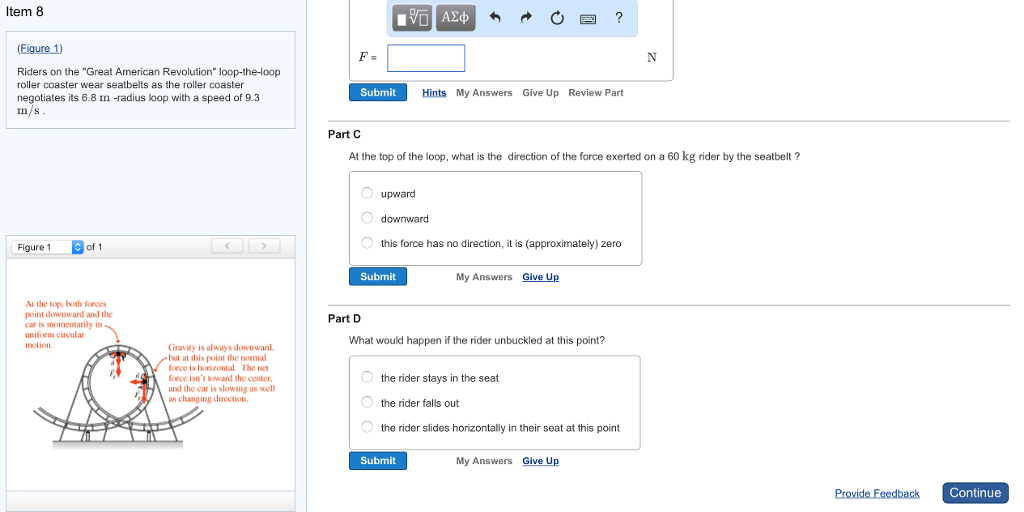Viewport: 1024px width, 512px height.
Task: Click the undo arrow icon
Action: [x=494, y=18]
